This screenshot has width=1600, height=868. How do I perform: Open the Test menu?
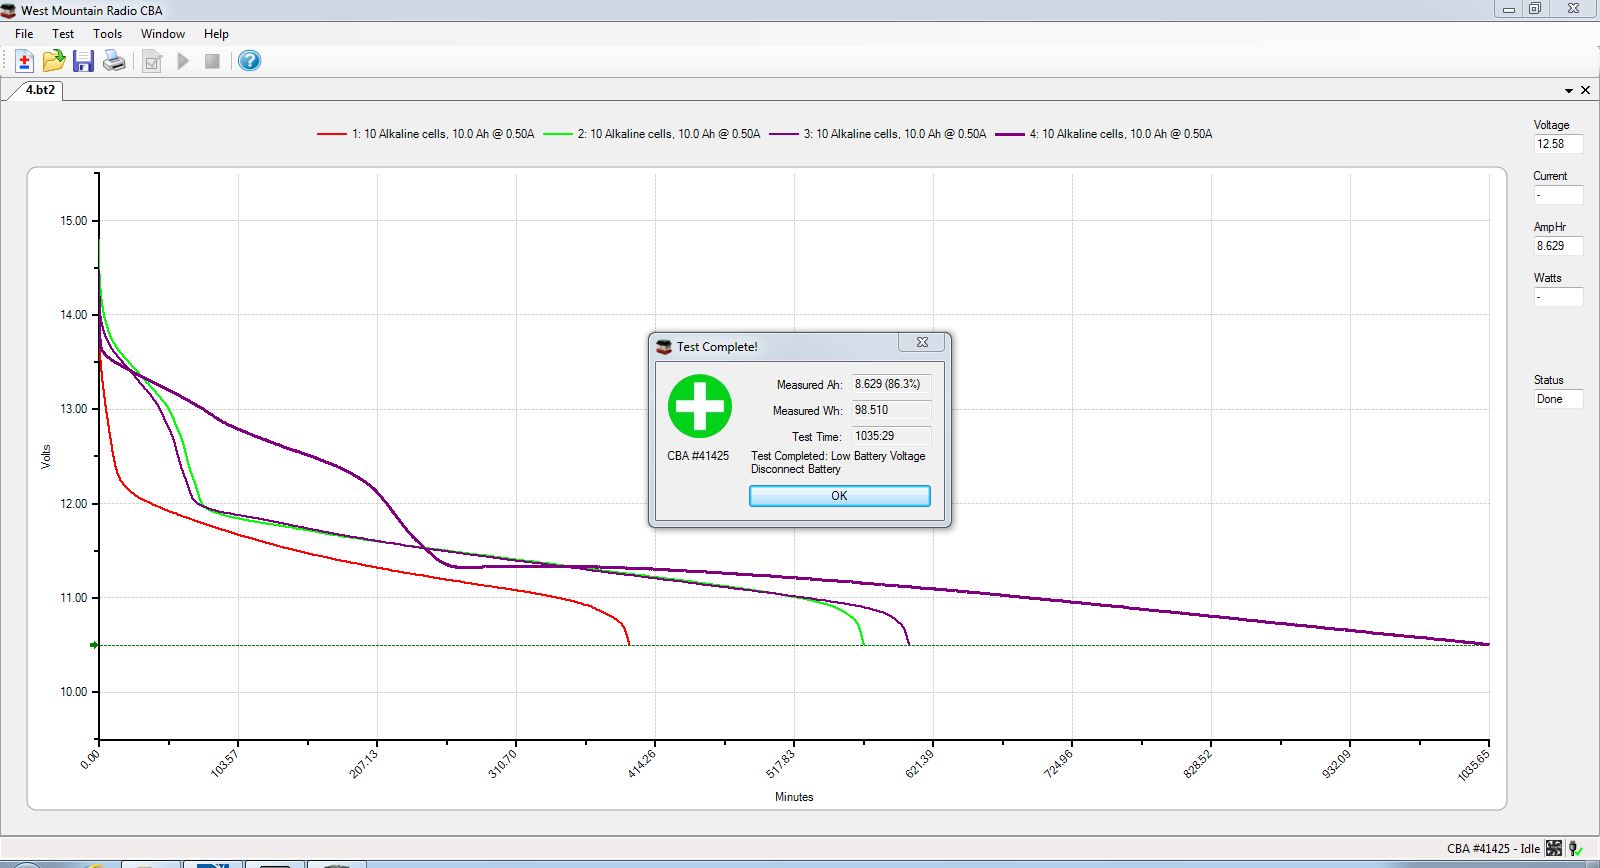[63, 34]
